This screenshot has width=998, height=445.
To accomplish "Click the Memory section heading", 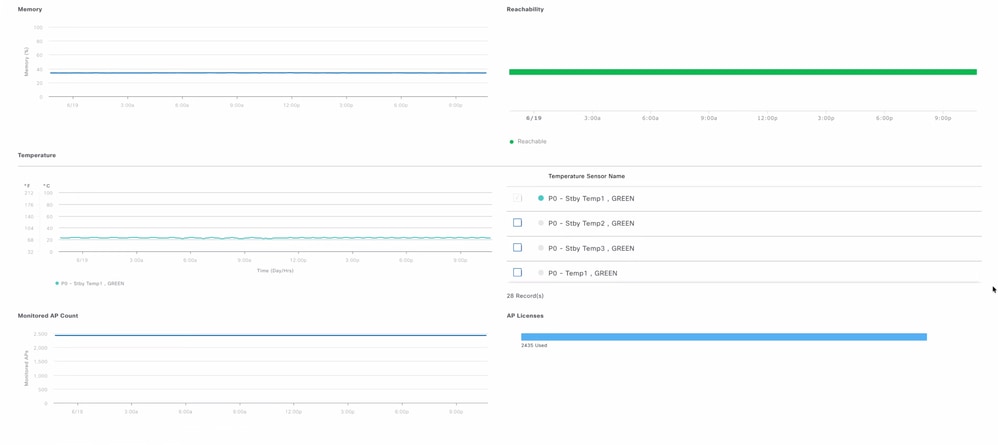I will pos(29,10).
